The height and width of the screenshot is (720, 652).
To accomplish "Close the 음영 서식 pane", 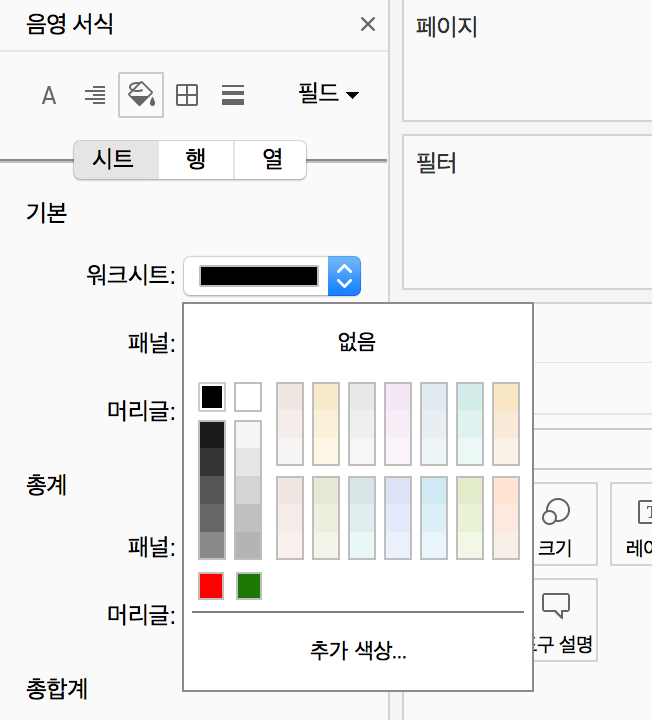I will click(x=368, y=24).
